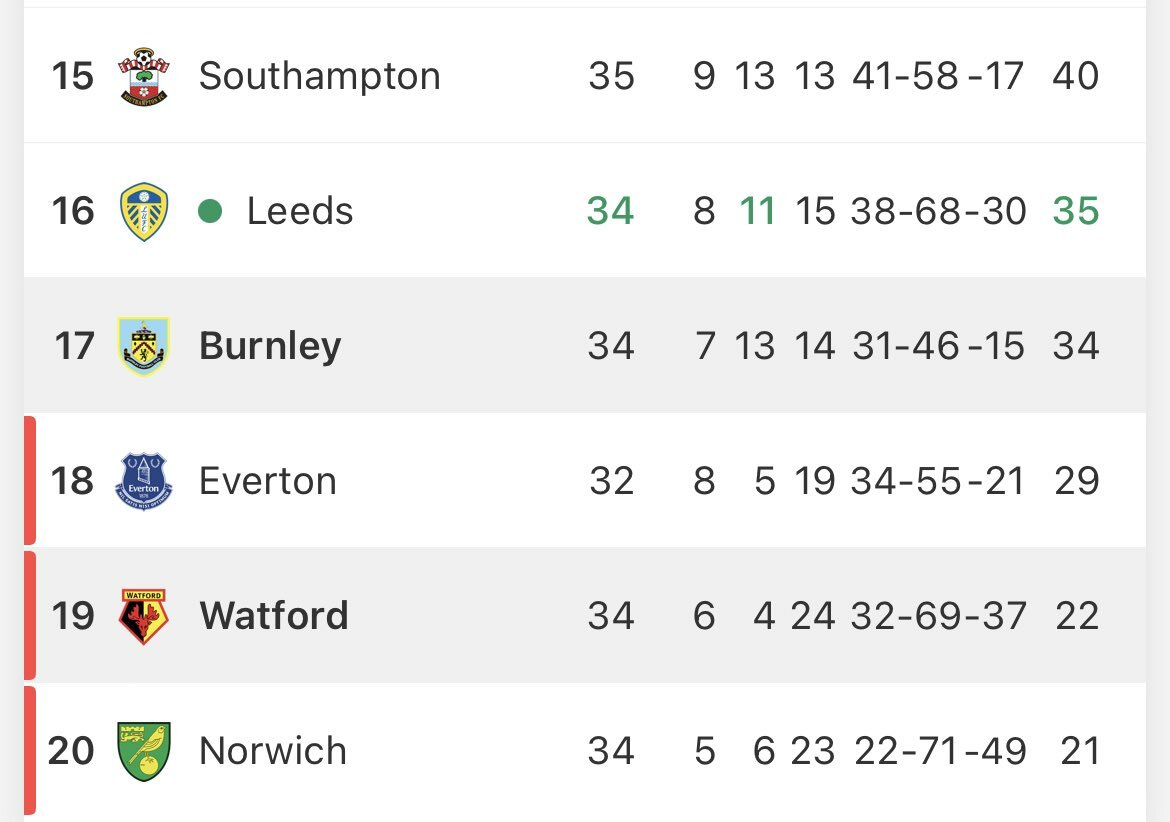Click Watford's position number 19

73,616
